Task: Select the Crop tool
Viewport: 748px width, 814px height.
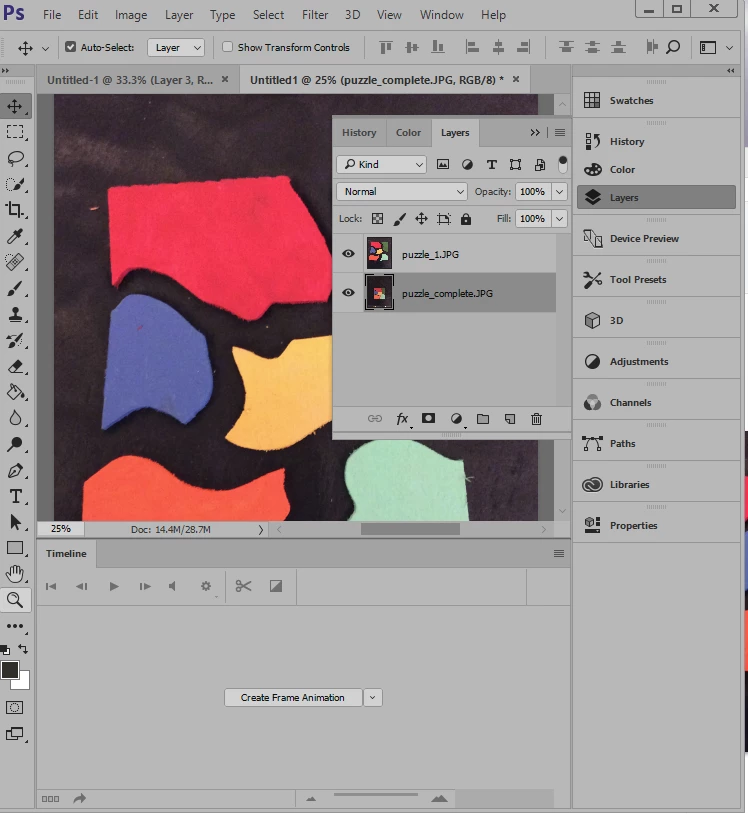Action: click(15, 210)
